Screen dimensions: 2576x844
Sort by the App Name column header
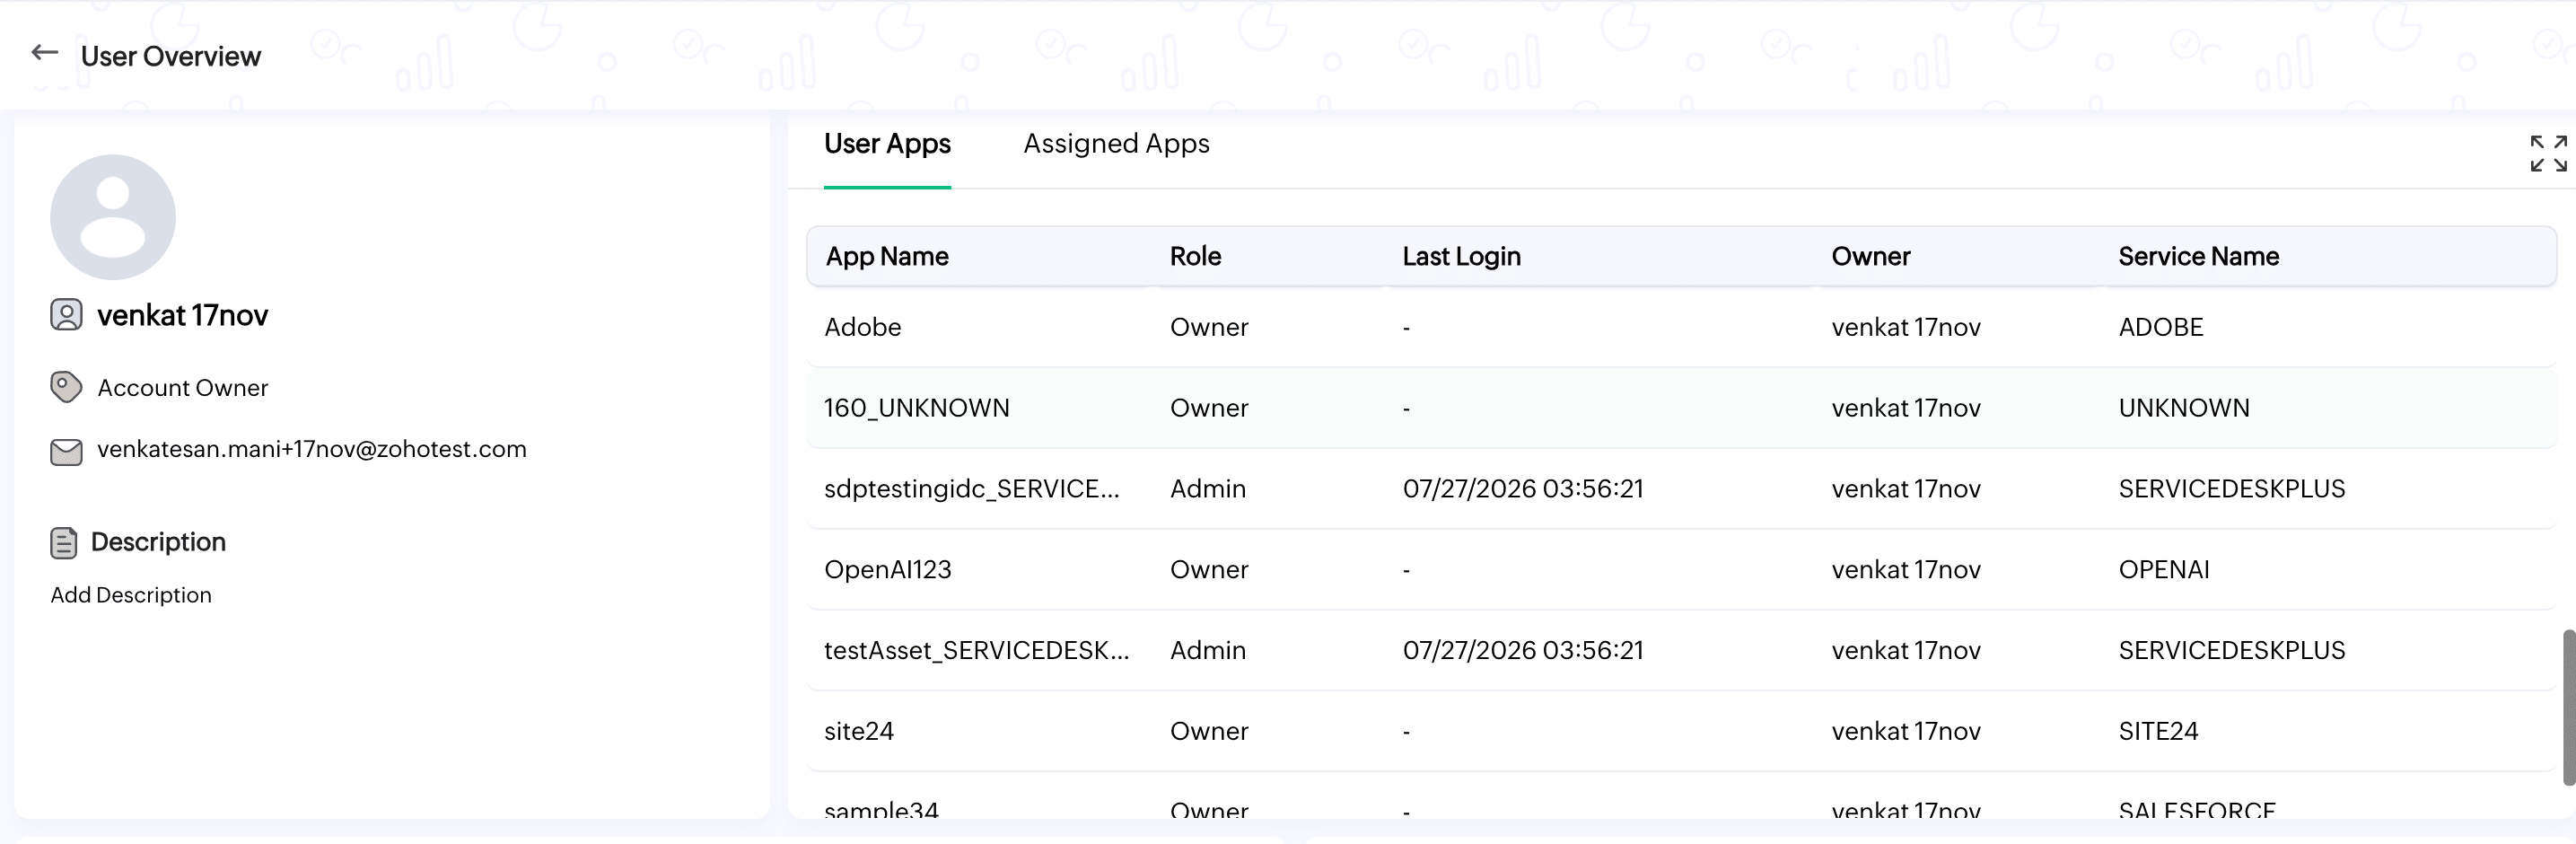tap(887, 257)
